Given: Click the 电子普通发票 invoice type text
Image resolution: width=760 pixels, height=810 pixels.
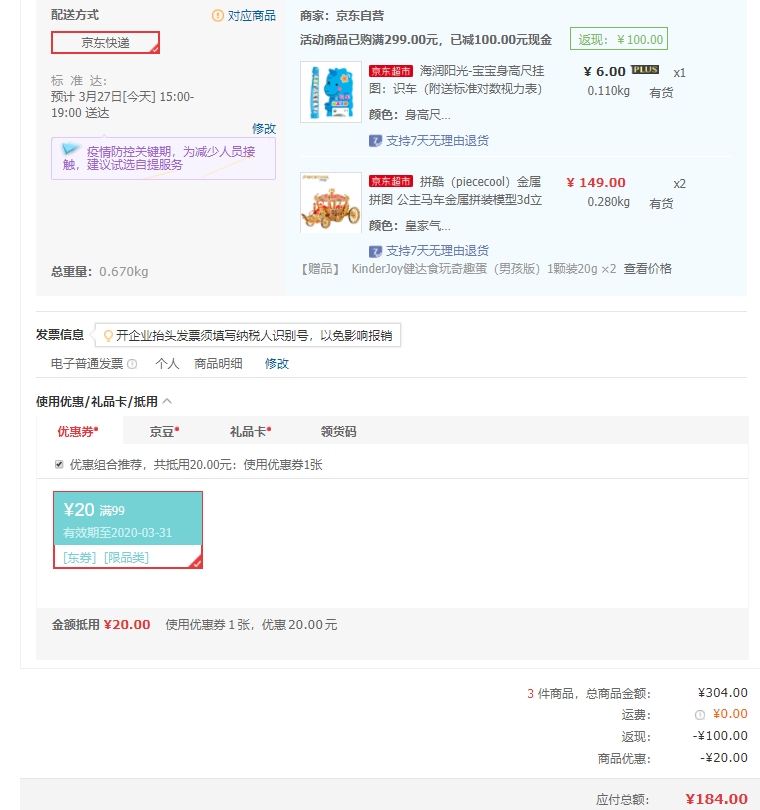Looking at the screenshot, I should pos(87,364).
